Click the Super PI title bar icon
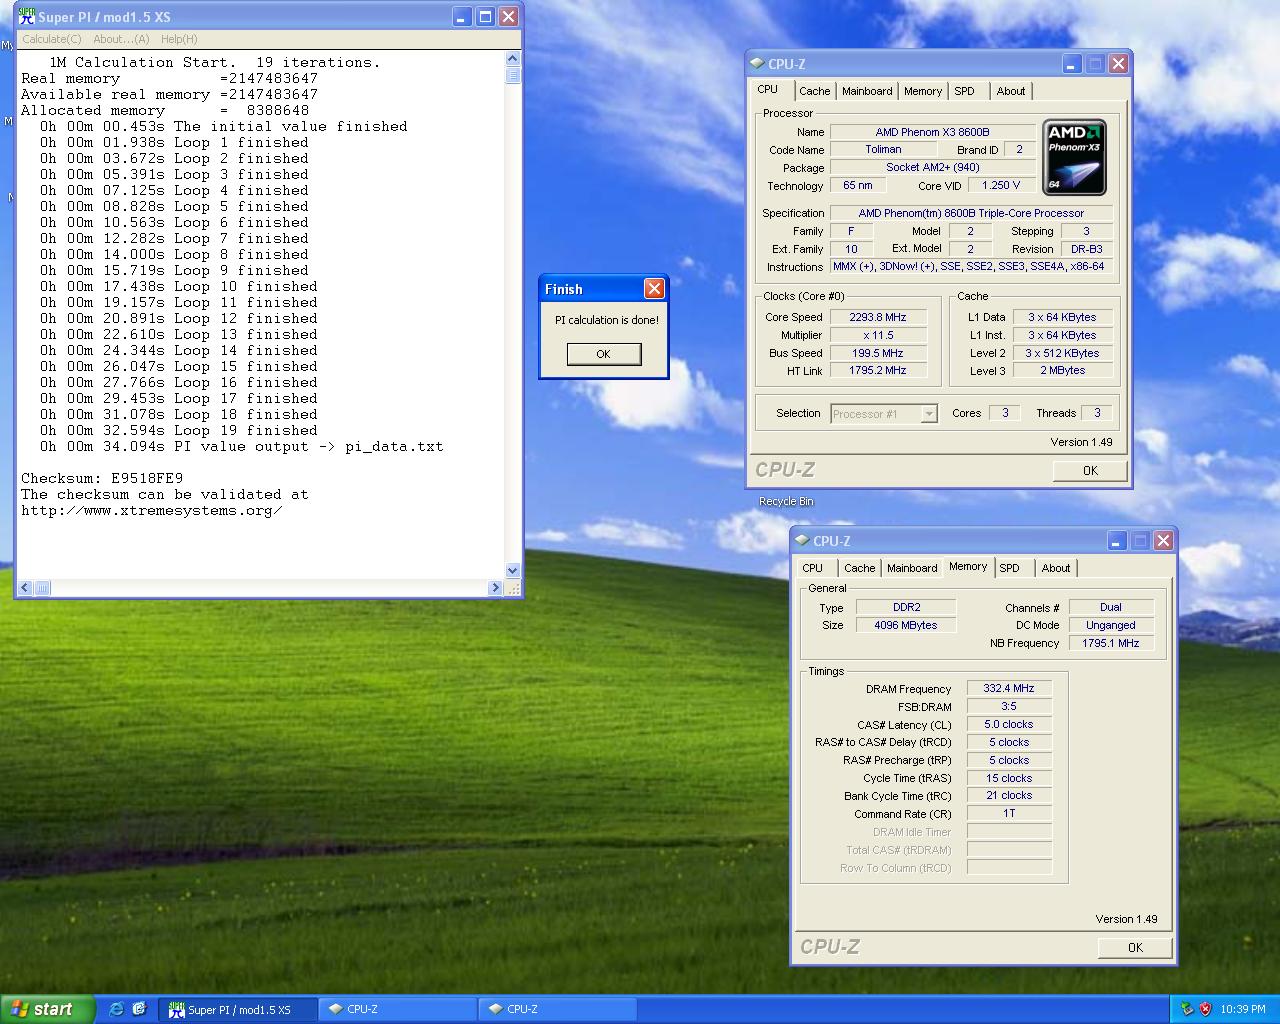 tap(27, 17)
